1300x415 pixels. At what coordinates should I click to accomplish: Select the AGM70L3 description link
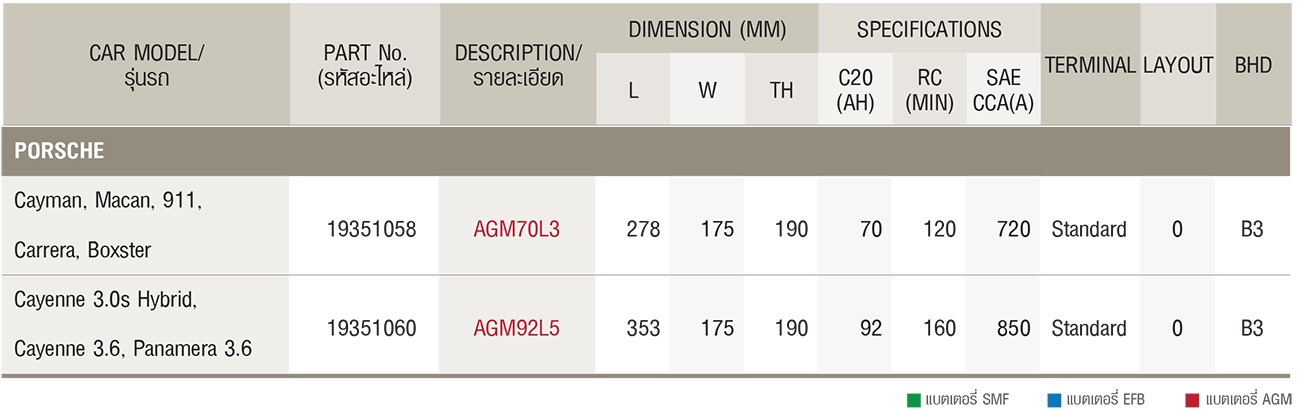[517, 229]
